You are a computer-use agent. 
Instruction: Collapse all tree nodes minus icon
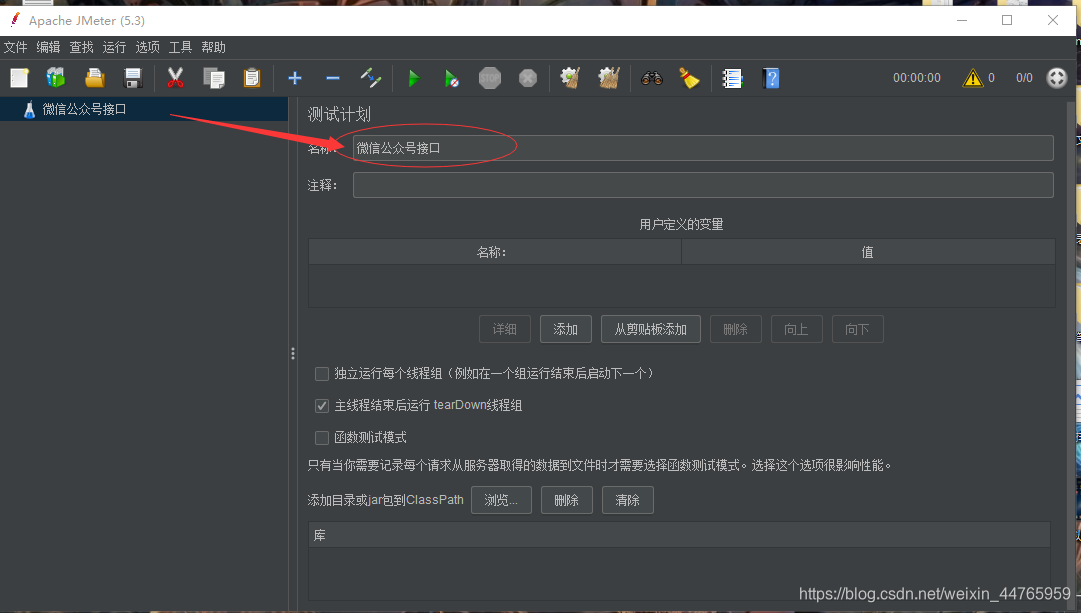point(333,78)
